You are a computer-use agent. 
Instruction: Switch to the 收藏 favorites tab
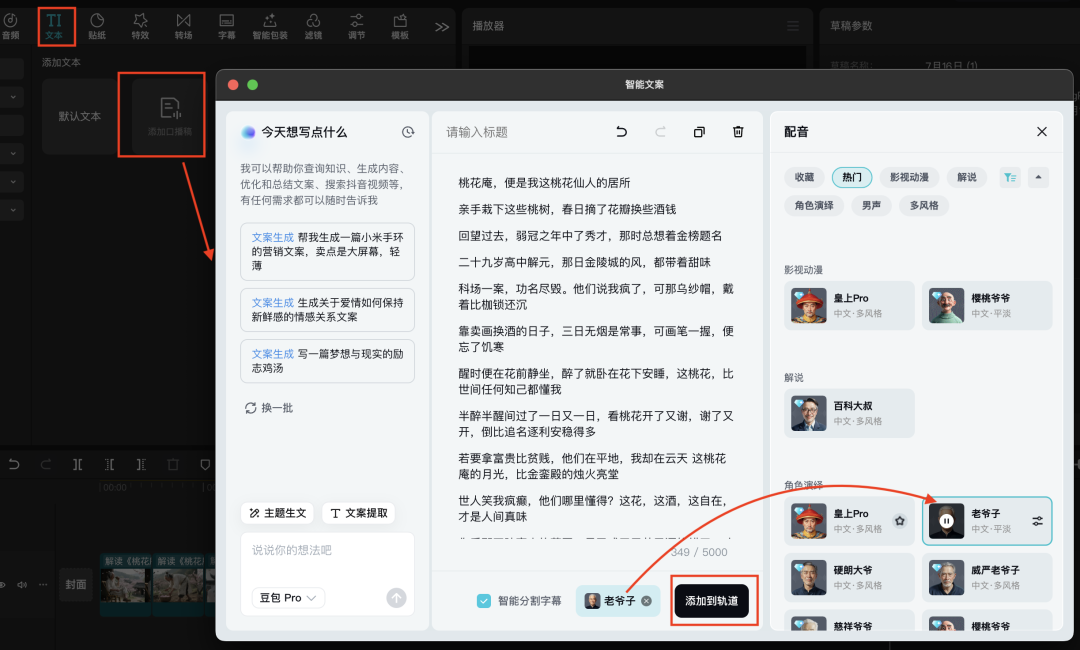804,177
